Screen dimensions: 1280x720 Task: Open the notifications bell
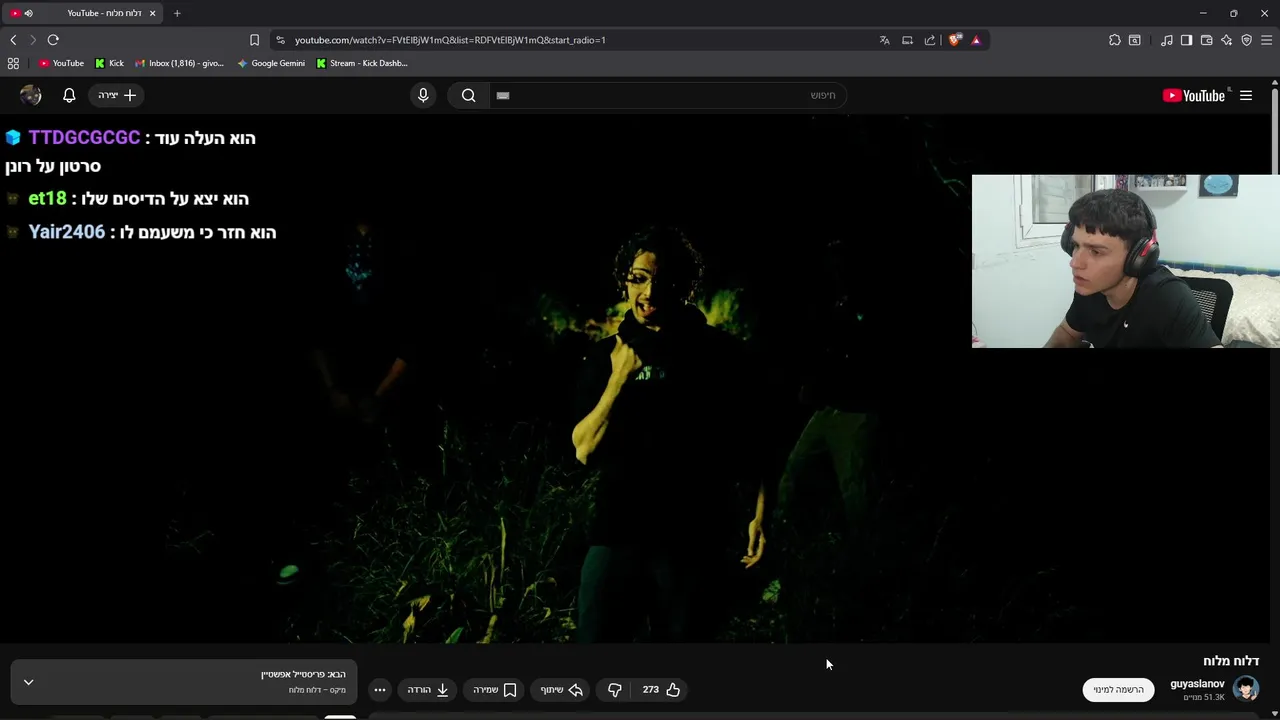coord(69,95)
